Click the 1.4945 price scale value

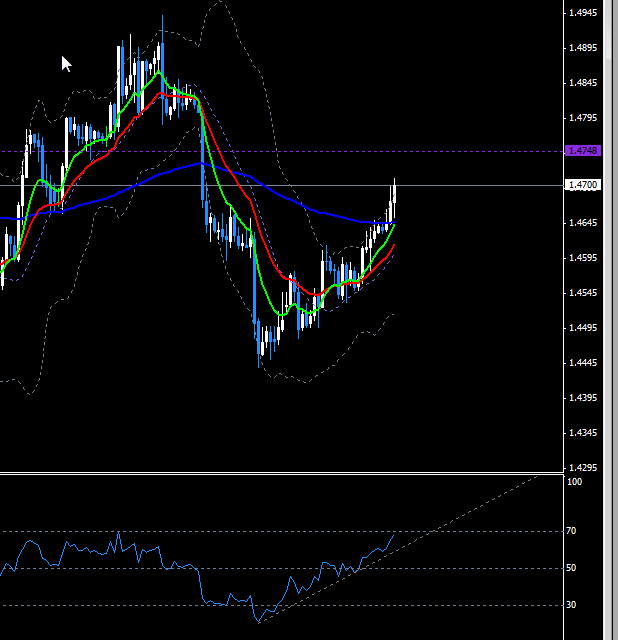pos(582,13)
